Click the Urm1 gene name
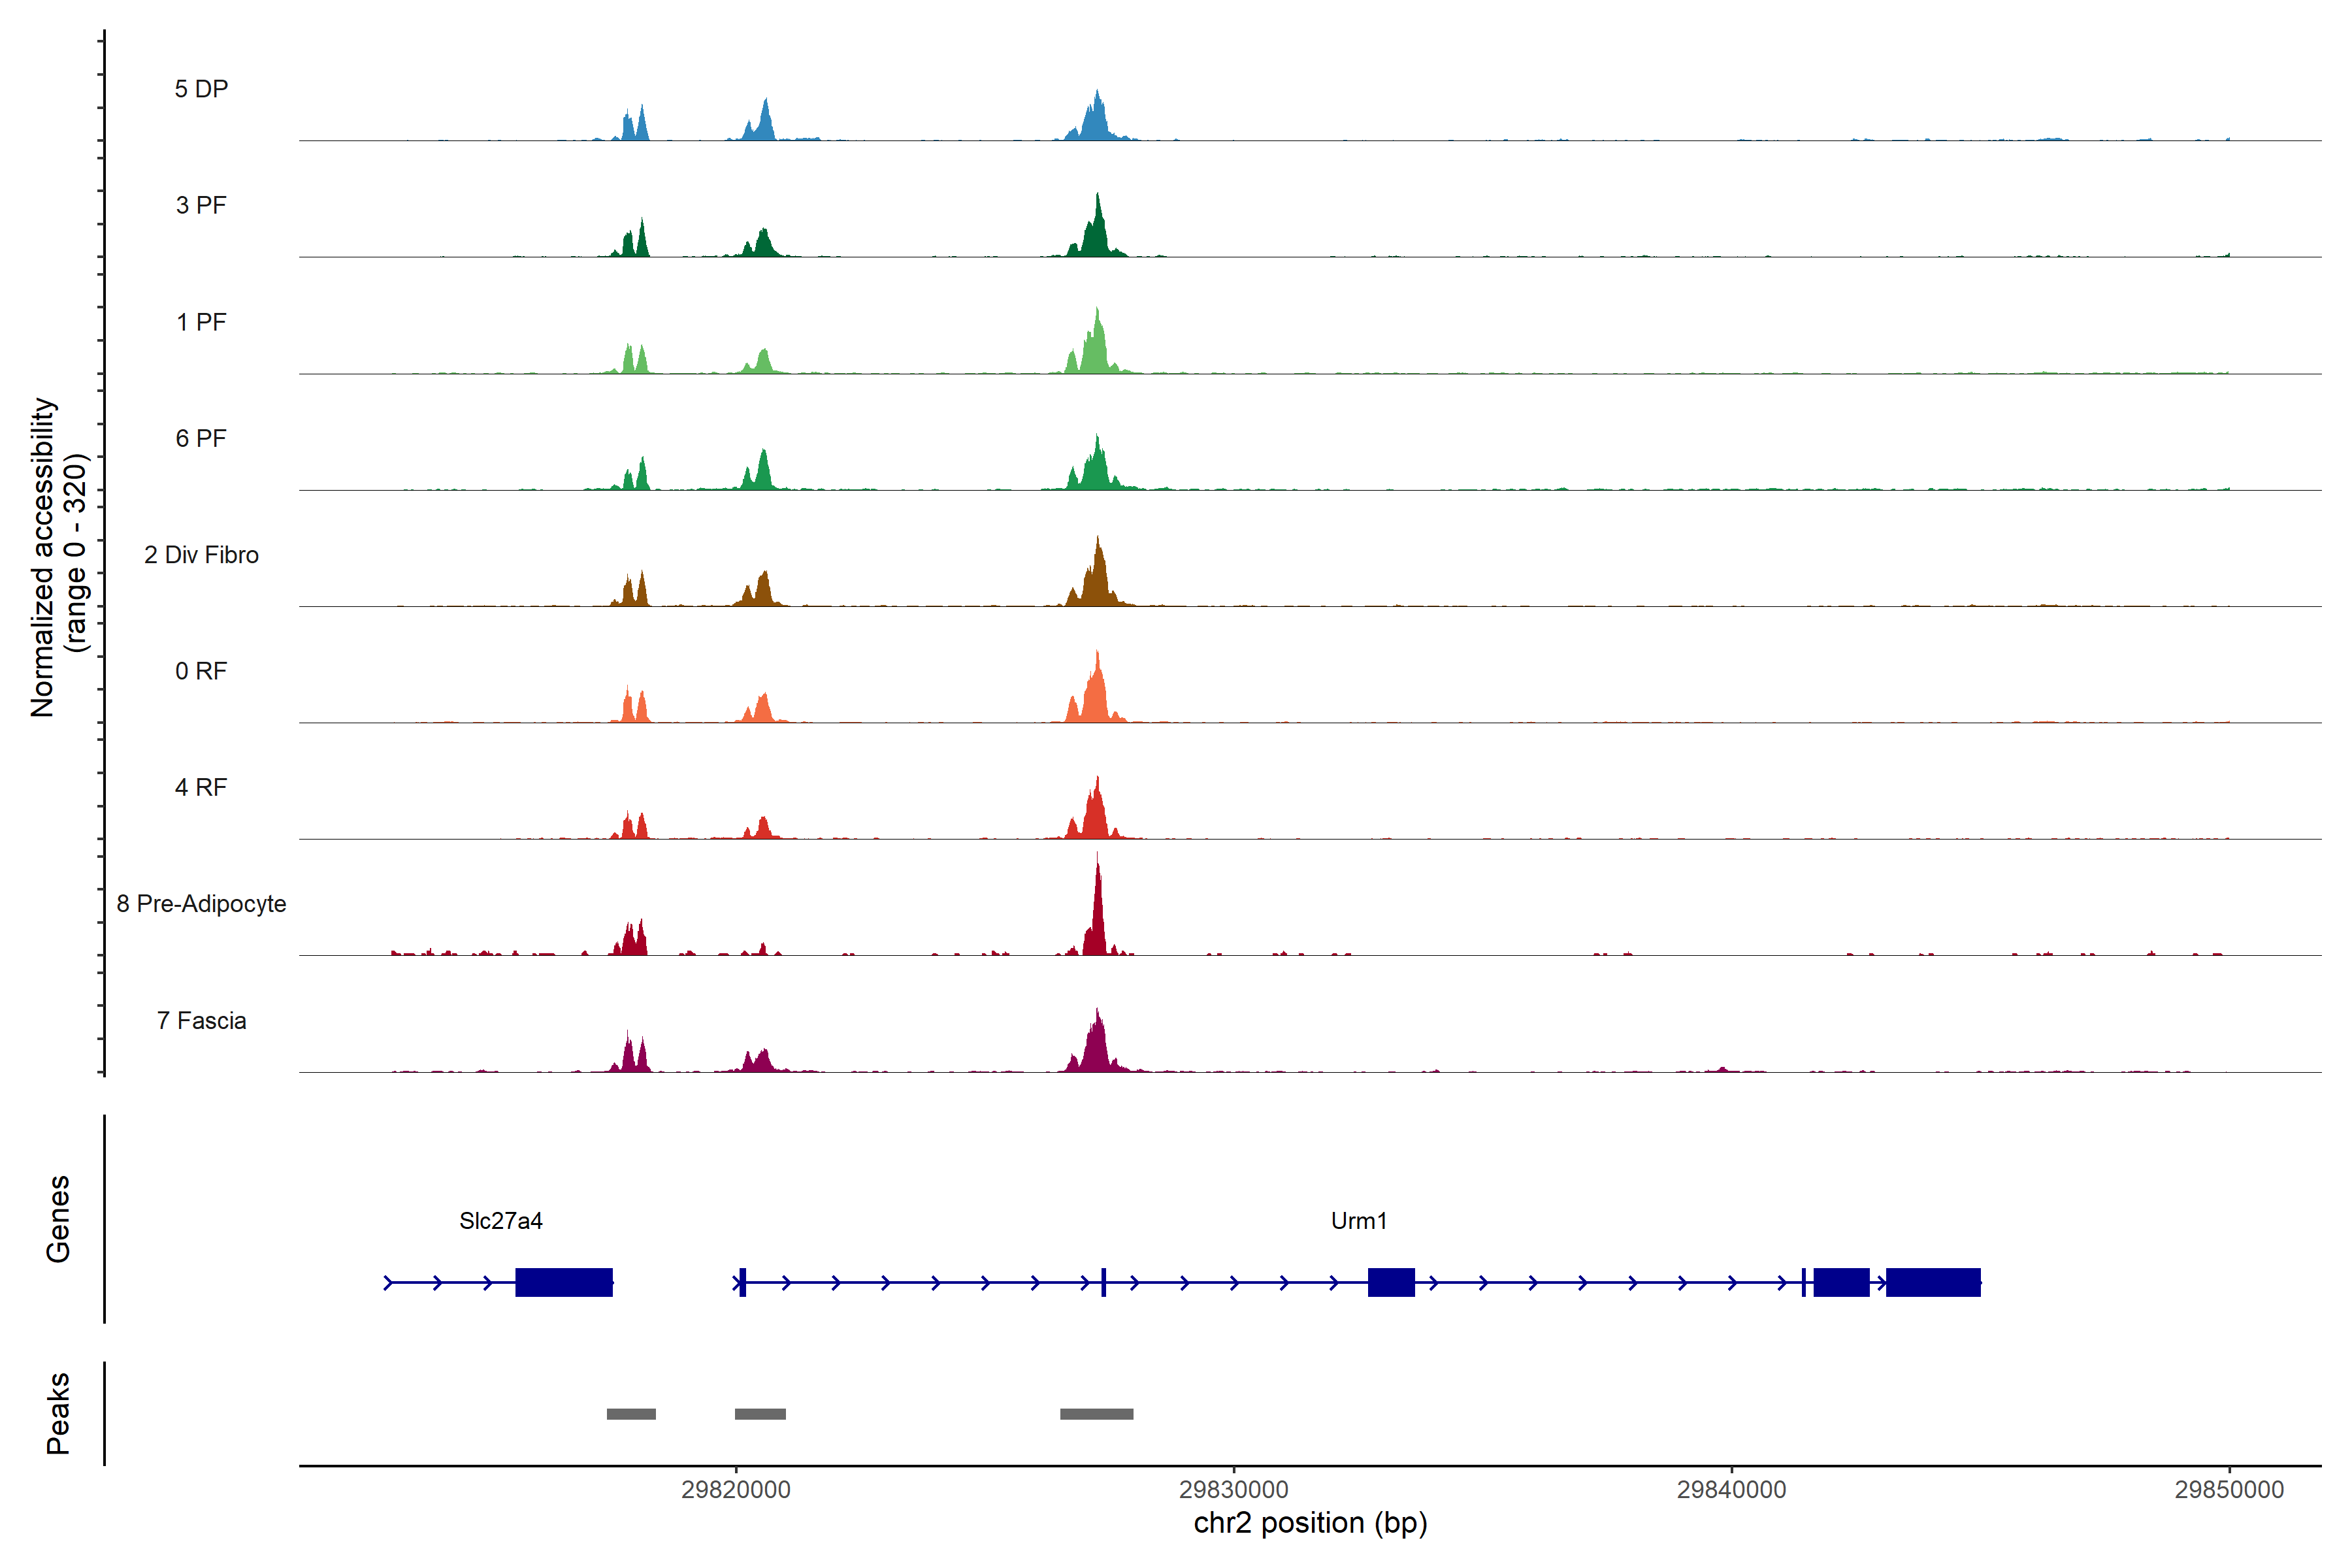2352x1568 pixels. coord(1358,1220)
